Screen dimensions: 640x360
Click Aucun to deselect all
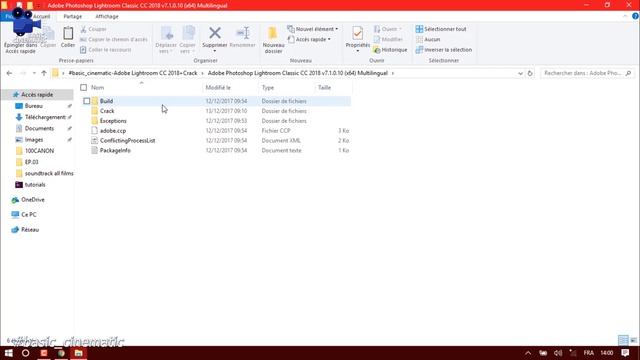[x=428, y=40]
